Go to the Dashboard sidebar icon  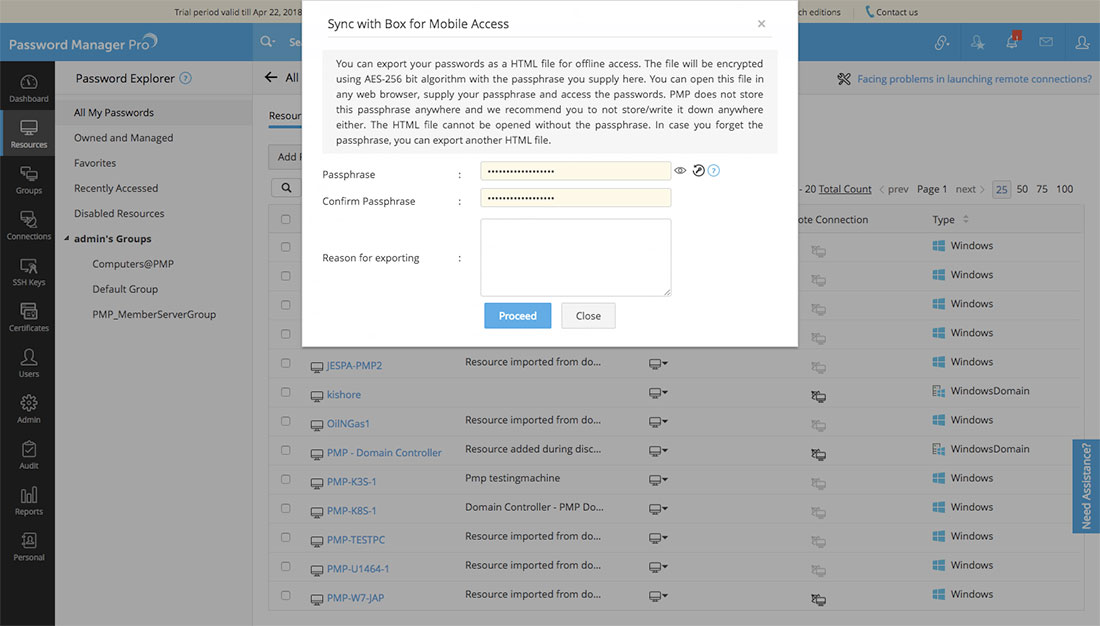tap(29, 88)
